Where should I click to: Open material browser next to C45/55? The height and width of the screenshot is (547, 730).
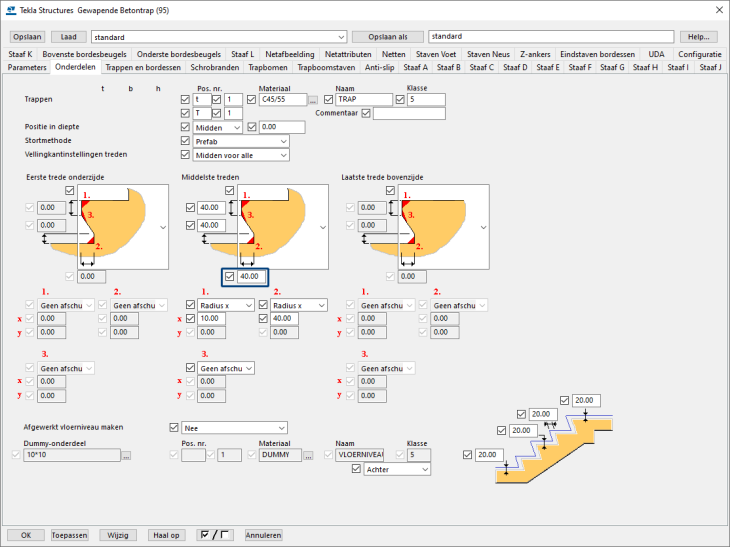pos(313,100)
